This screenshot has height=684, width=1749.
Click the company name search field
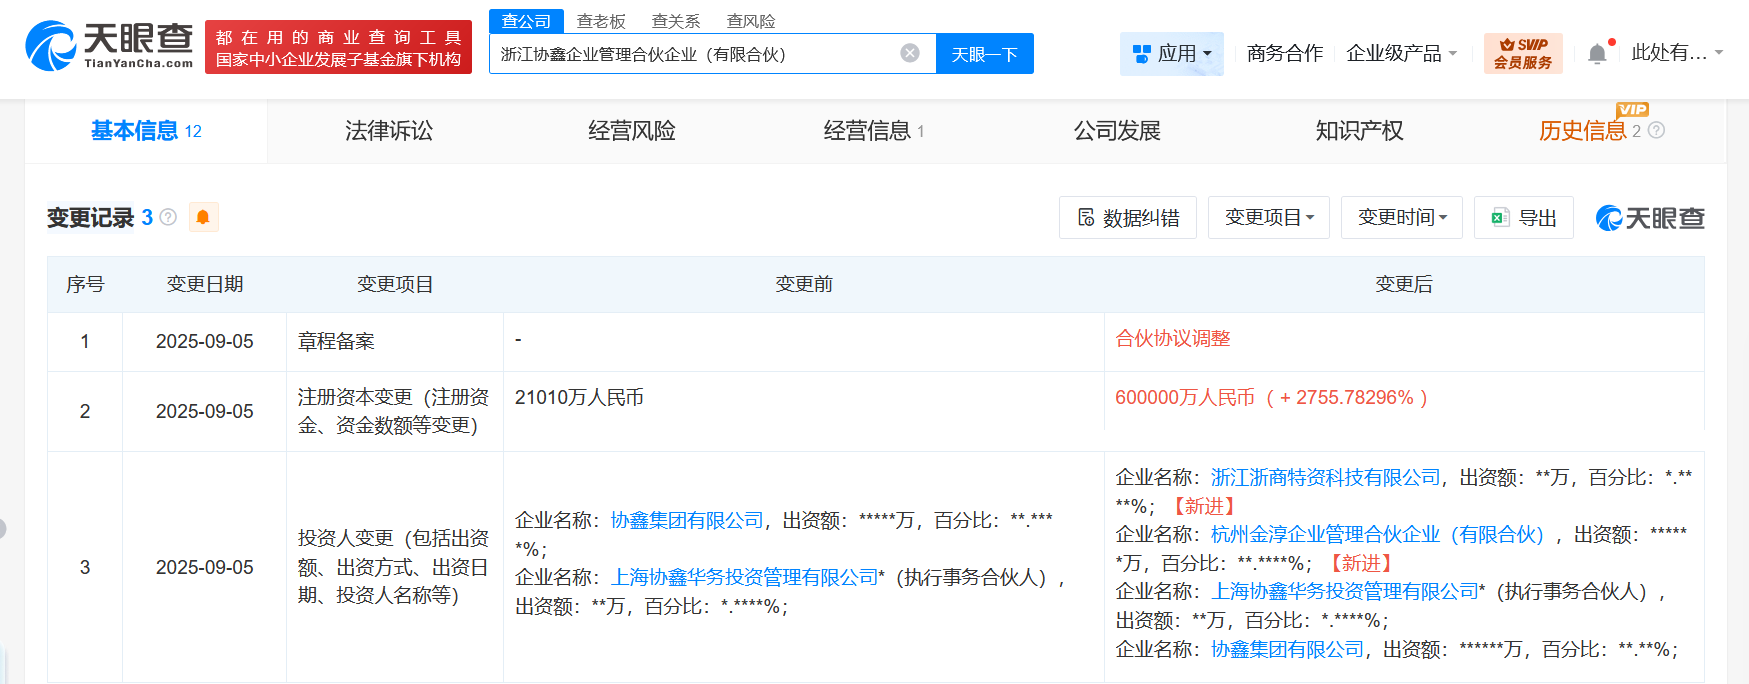click(690, 54)
